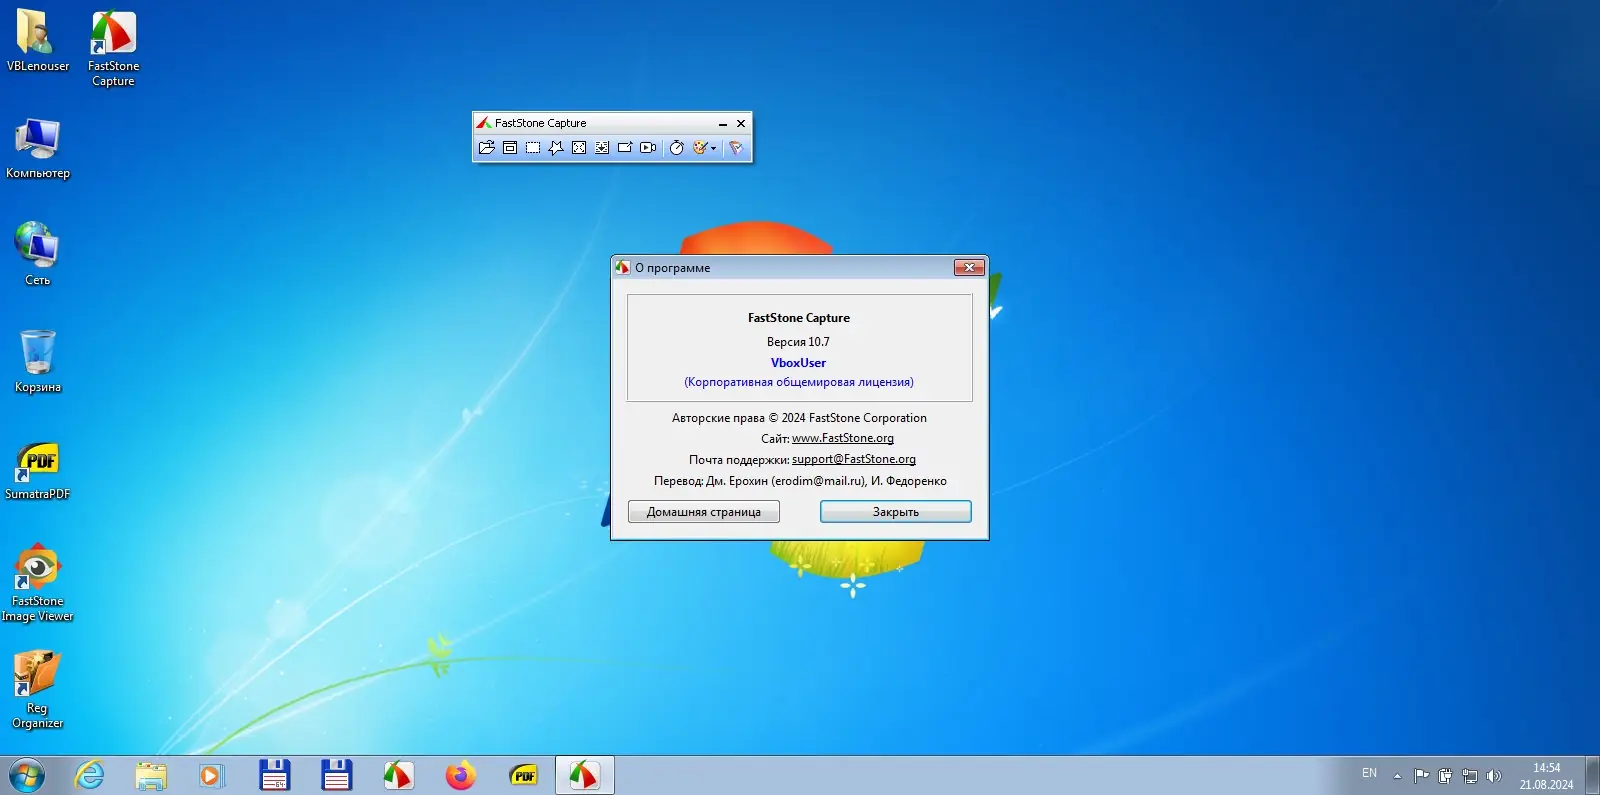Open a file in the FastStone editor
This screenshot has height=795, width=1600.
coord(487,148)
